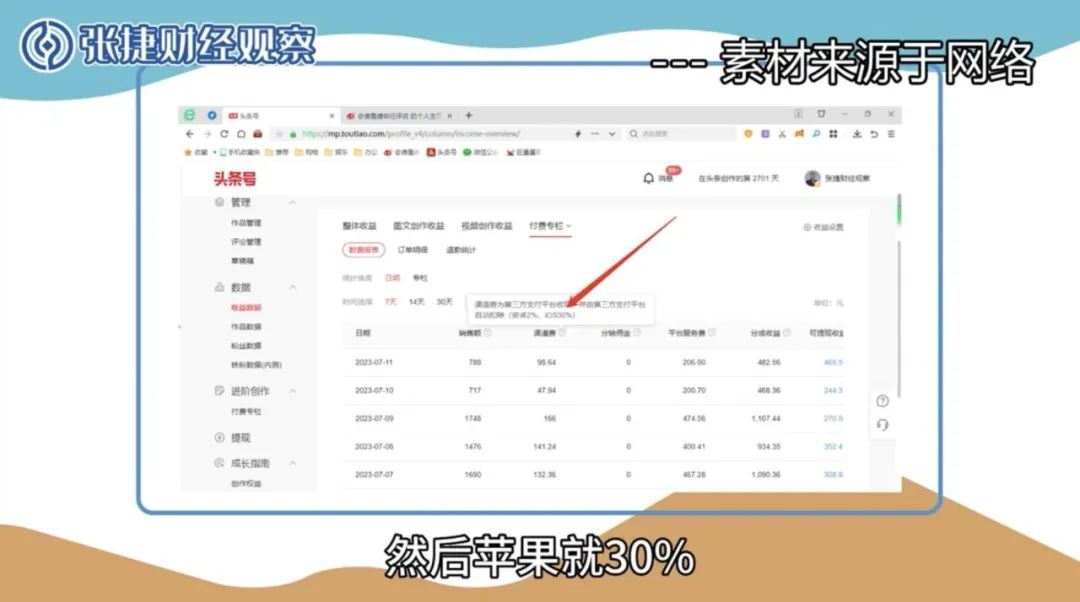
Task: Click the 消息 notification bell icon
Action: (648, 178)
